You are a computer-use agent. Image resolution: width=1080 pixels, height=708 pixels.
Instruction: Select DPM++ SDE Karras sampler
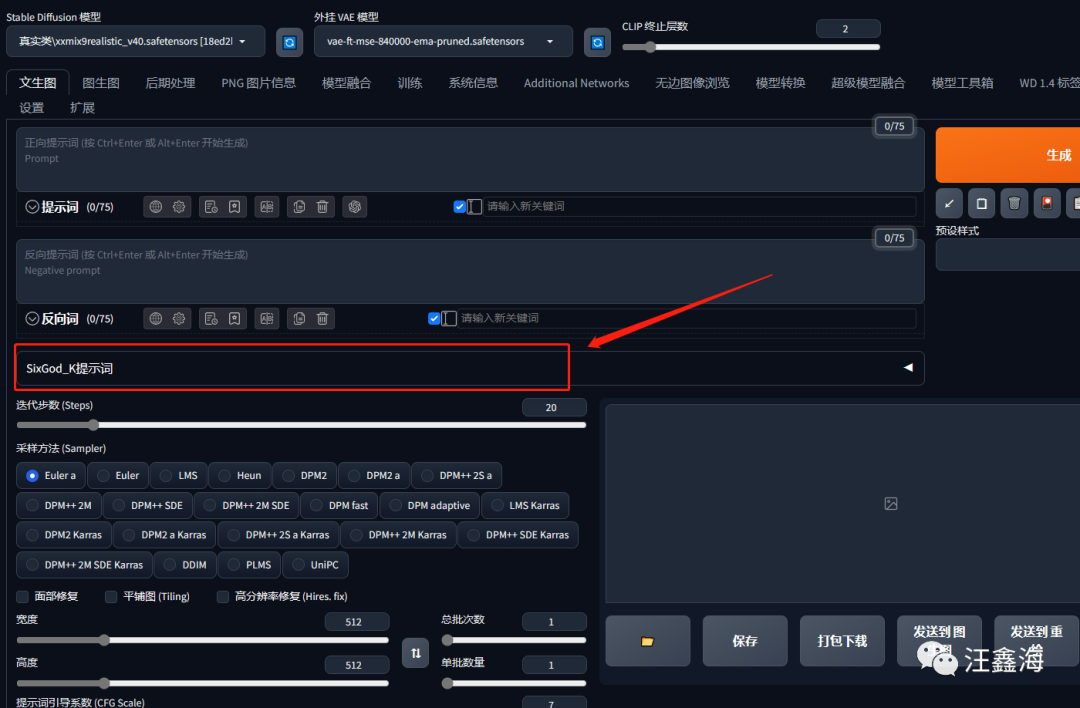tap(518, 535)
